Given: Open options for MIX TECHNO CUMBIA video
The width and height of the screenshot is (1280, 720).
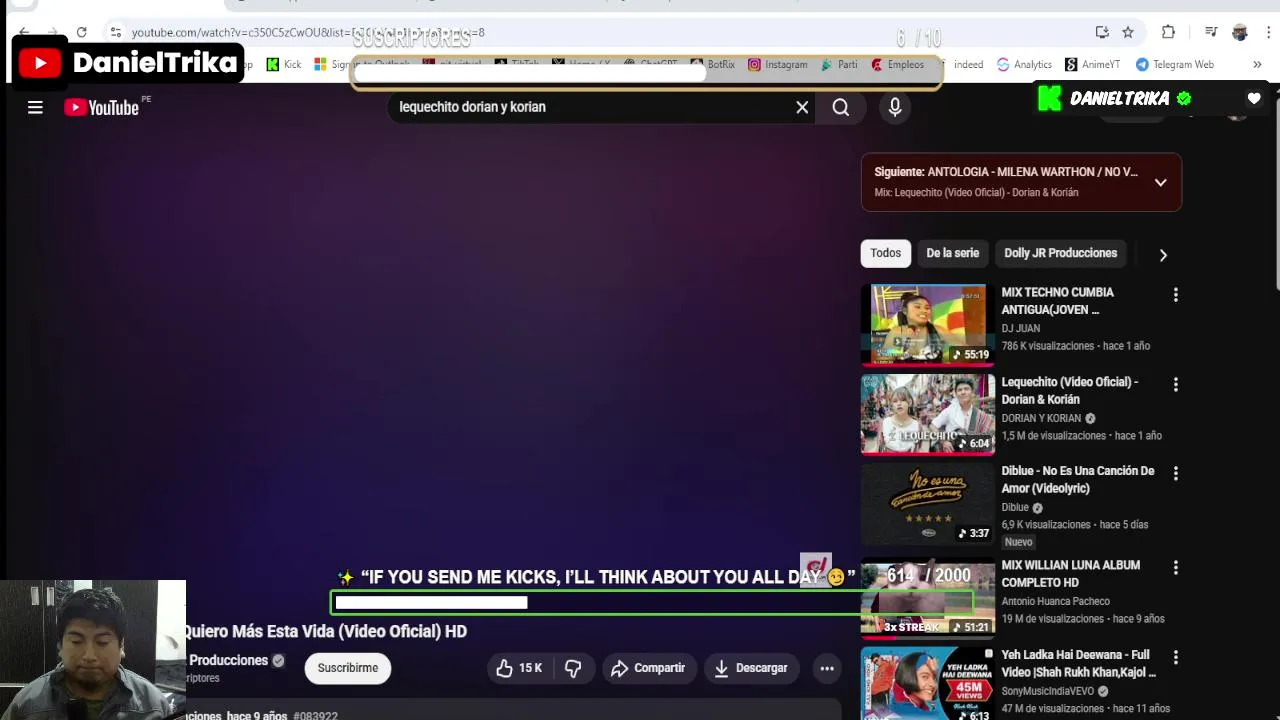Looking at the screenshot, I should [1176, 294].
